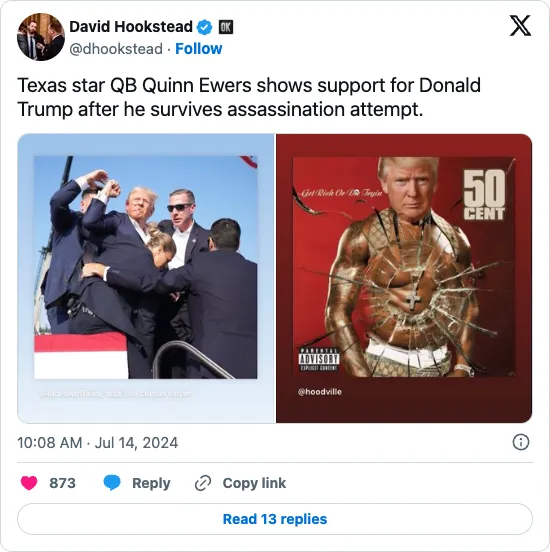Viewport: 550px width, 552px height.
Task: Click the tweet text about Quinn Ewers
Action: coord(249,97)
